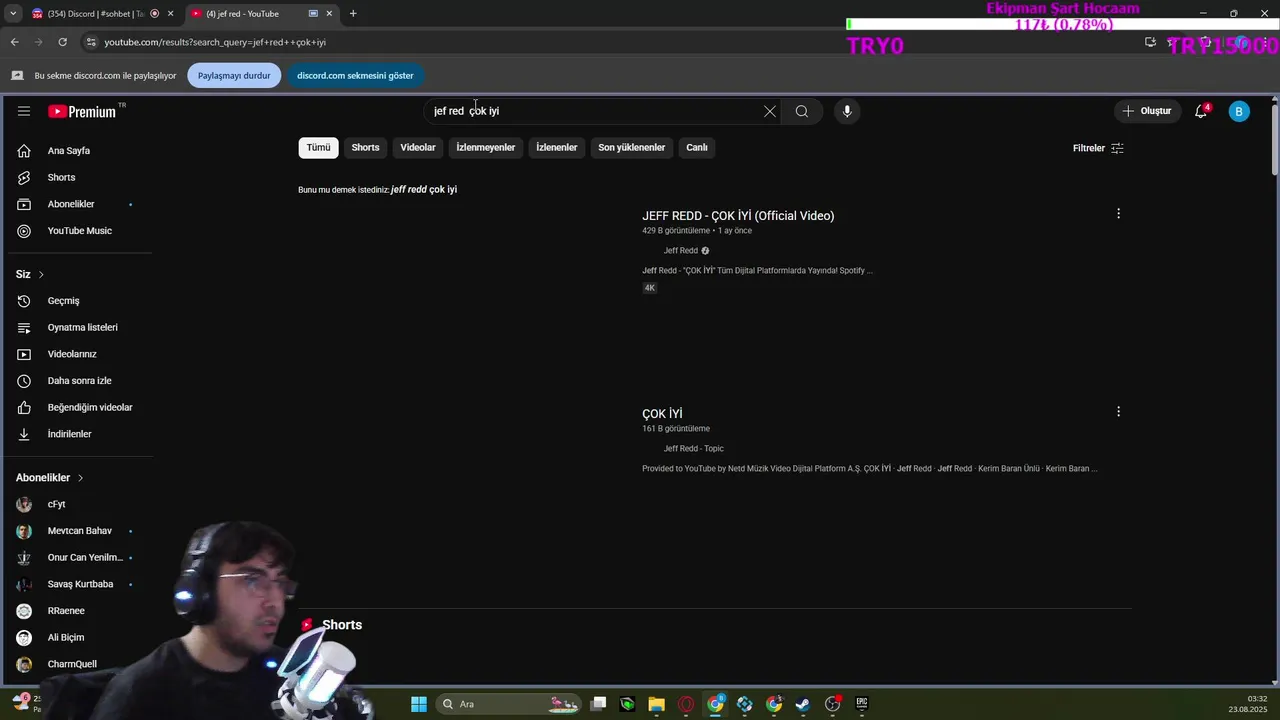This screenshot has height=720, width=1280.
Task: Click the magnifier search button
Action: 802,111
